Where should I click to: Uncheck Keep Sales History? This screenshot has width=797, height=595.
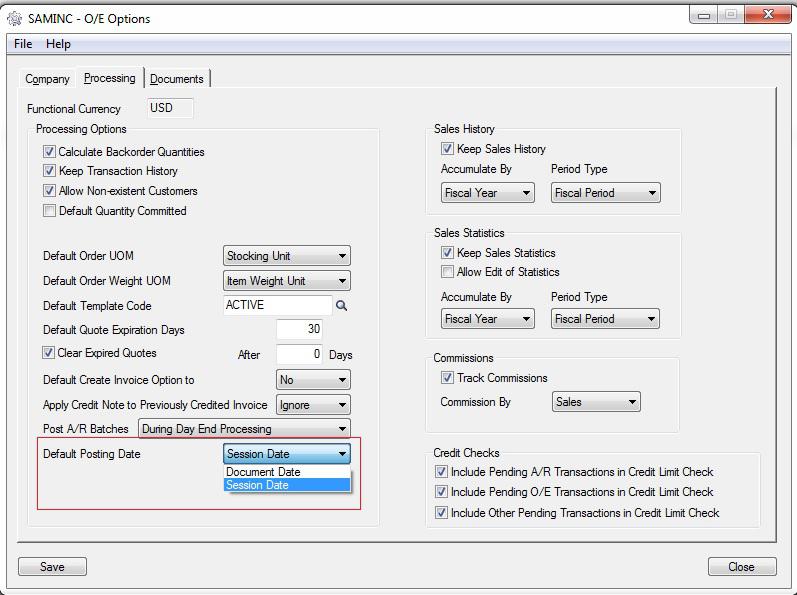click(x=447, y=149)
